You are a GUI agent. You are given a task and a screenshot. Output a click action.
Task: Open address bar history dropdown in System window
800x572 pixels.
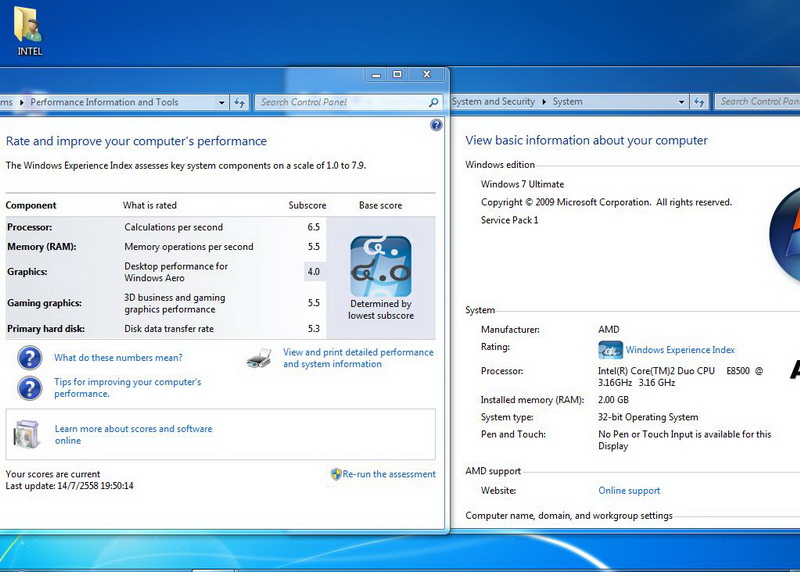coord(681,102)
